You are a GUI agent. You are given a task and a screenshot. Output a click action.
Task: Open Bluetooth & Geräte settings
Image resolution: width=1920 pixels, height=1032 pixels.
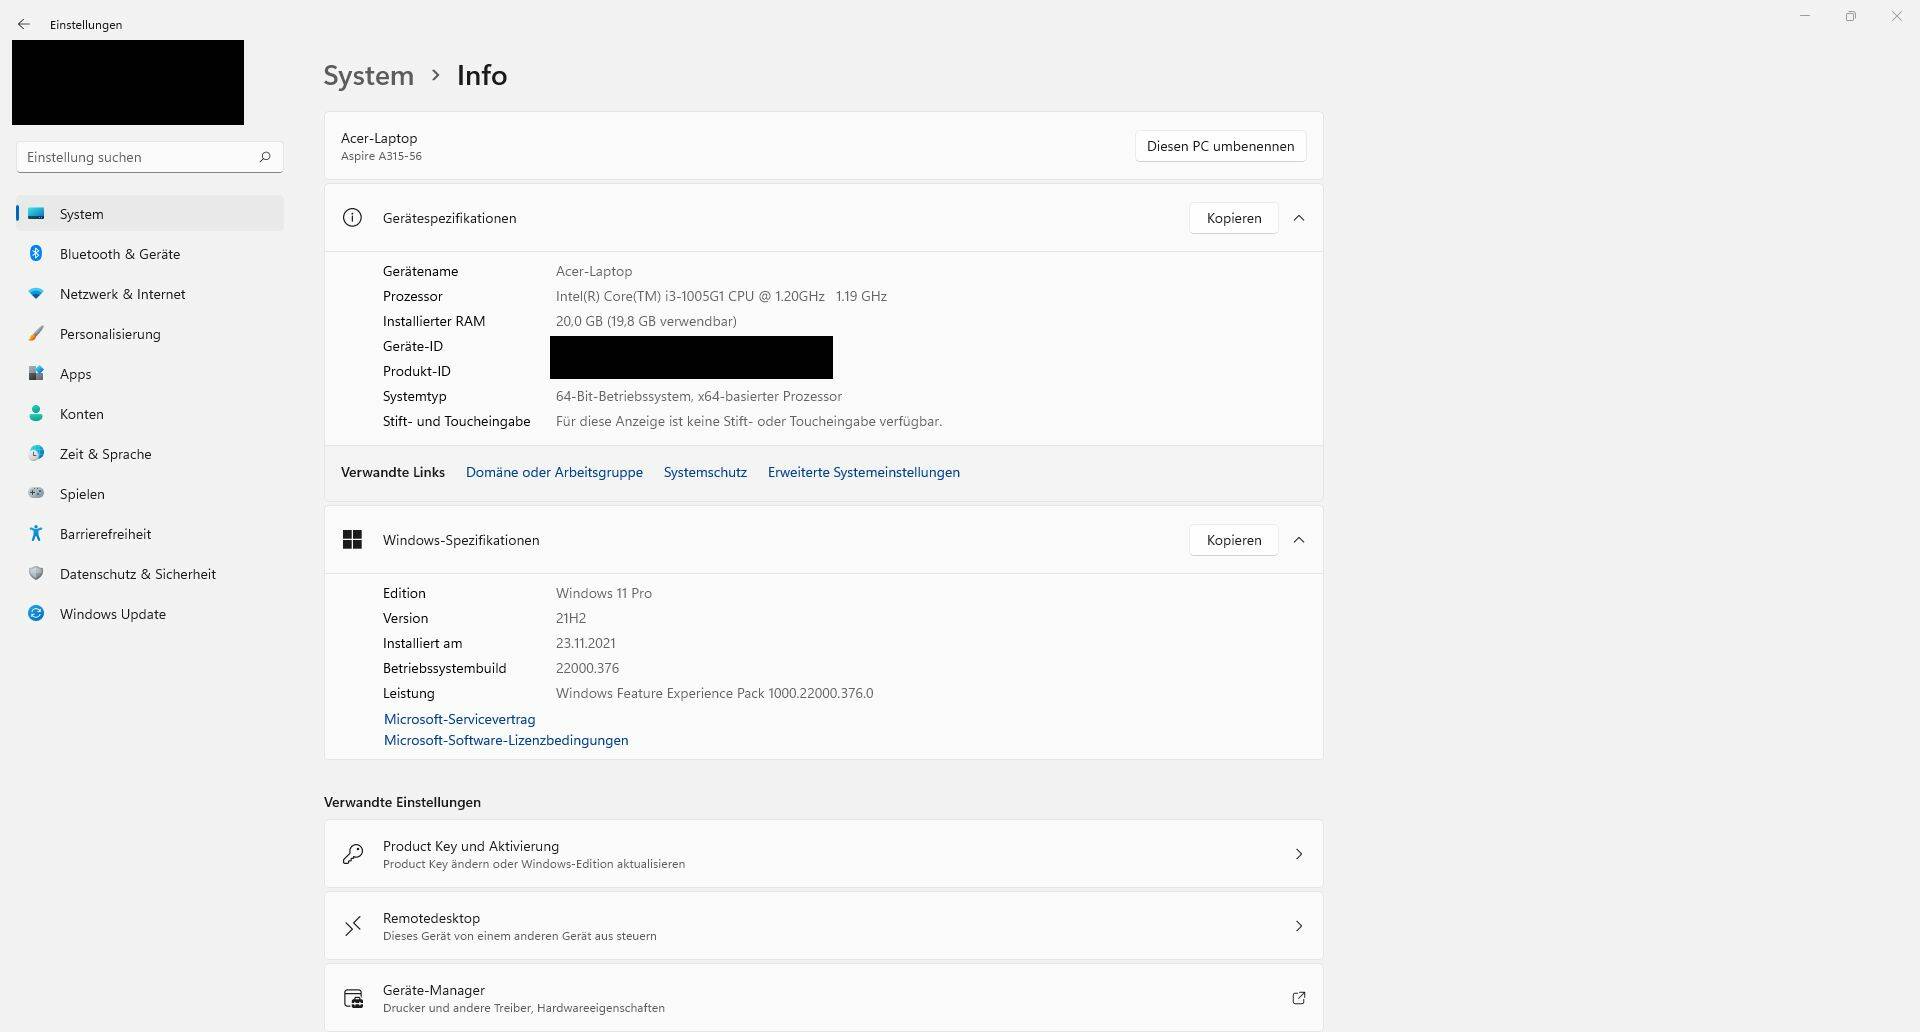(150, 254)
